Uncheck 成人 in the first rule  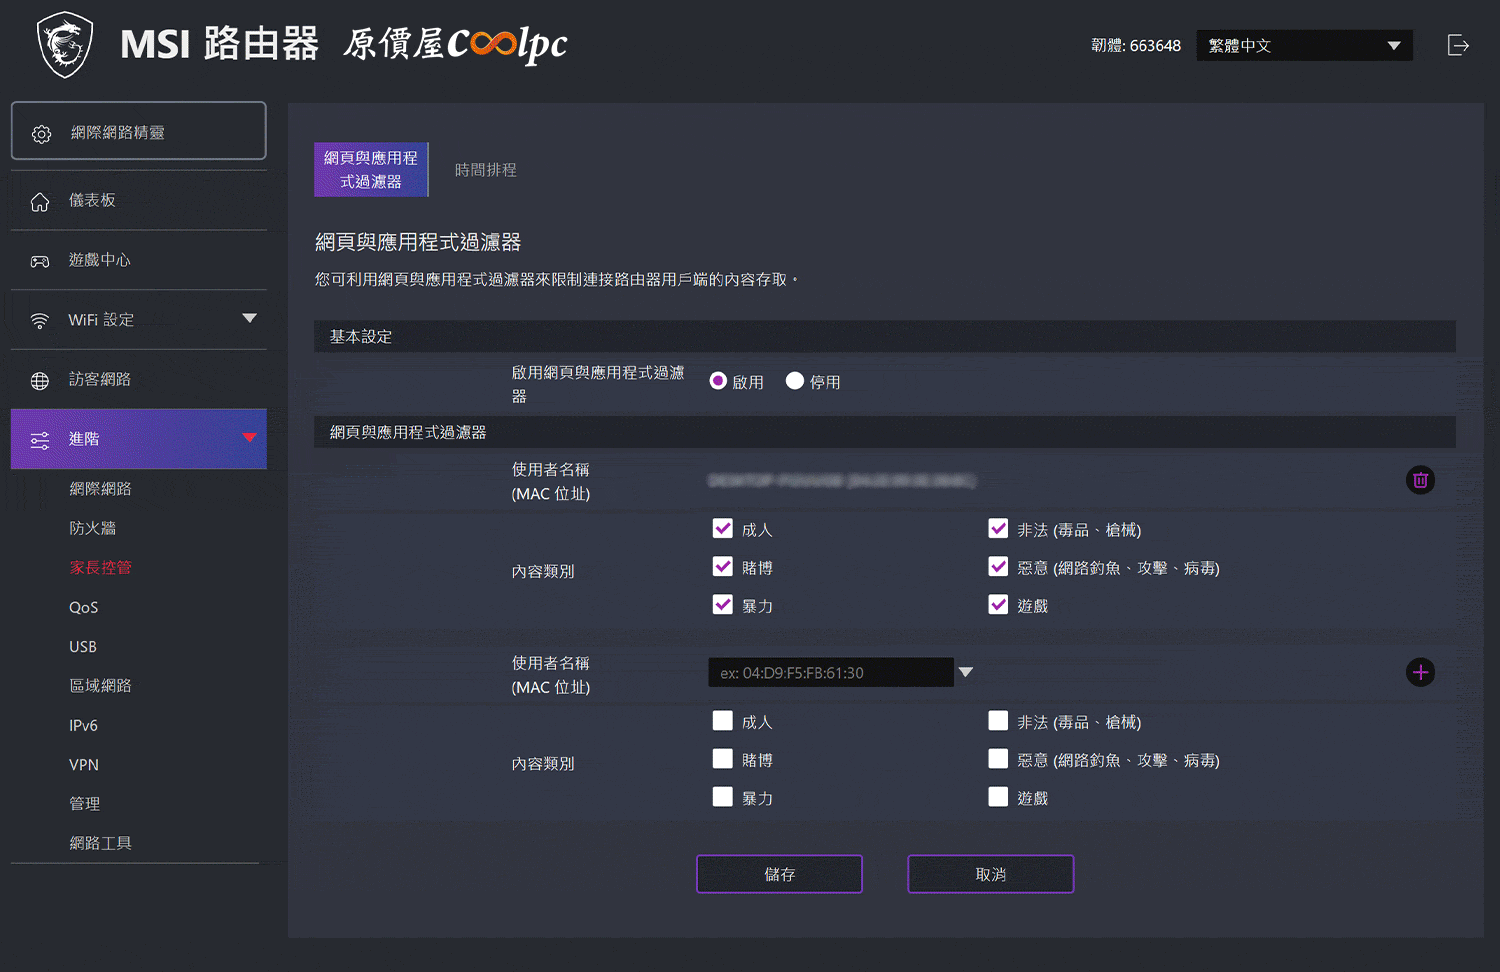(723, 528)
